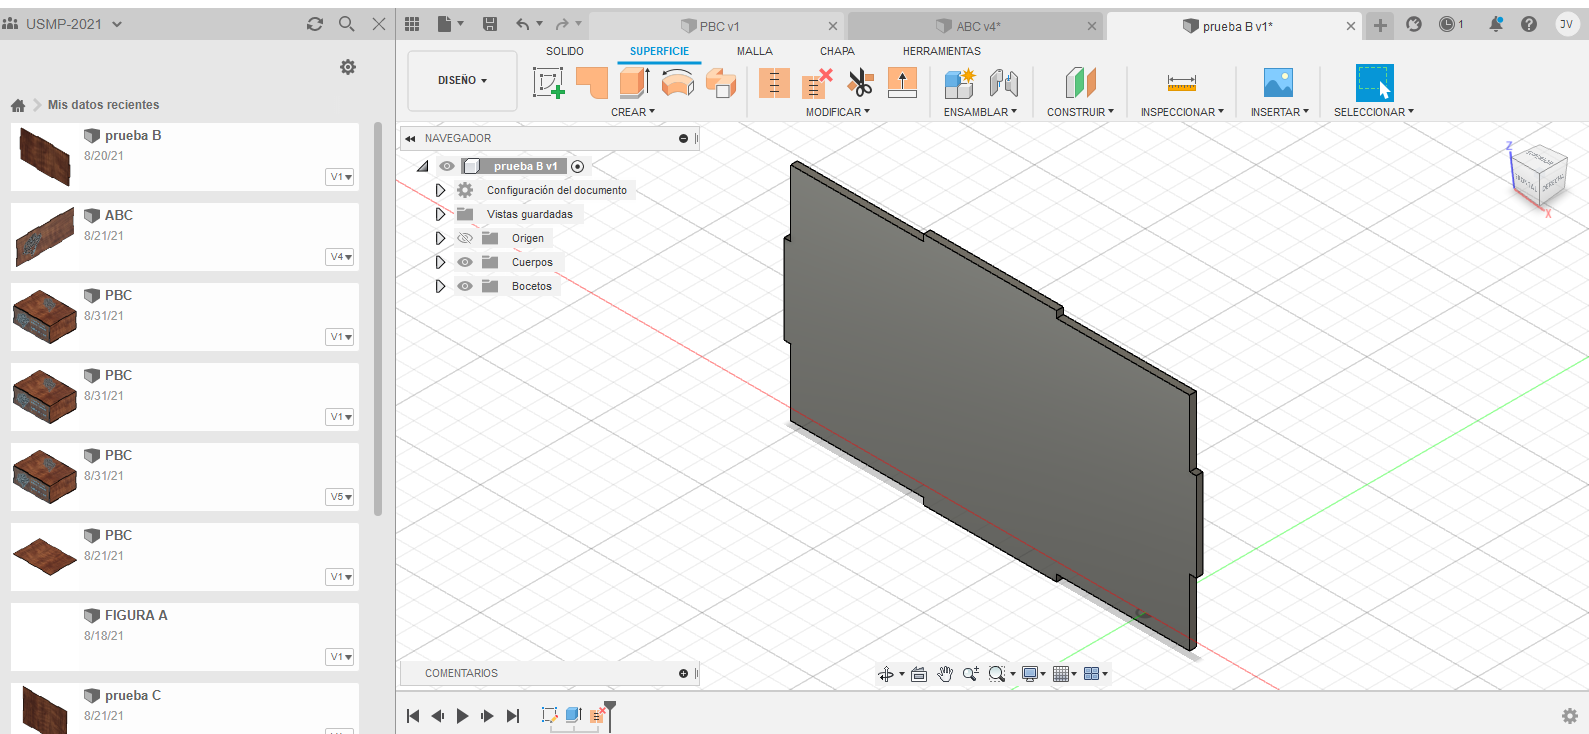This screenshot has height=734, width=1589.
Task: Expand the Vistas guardadas node
Action: [x=440, y=214]
